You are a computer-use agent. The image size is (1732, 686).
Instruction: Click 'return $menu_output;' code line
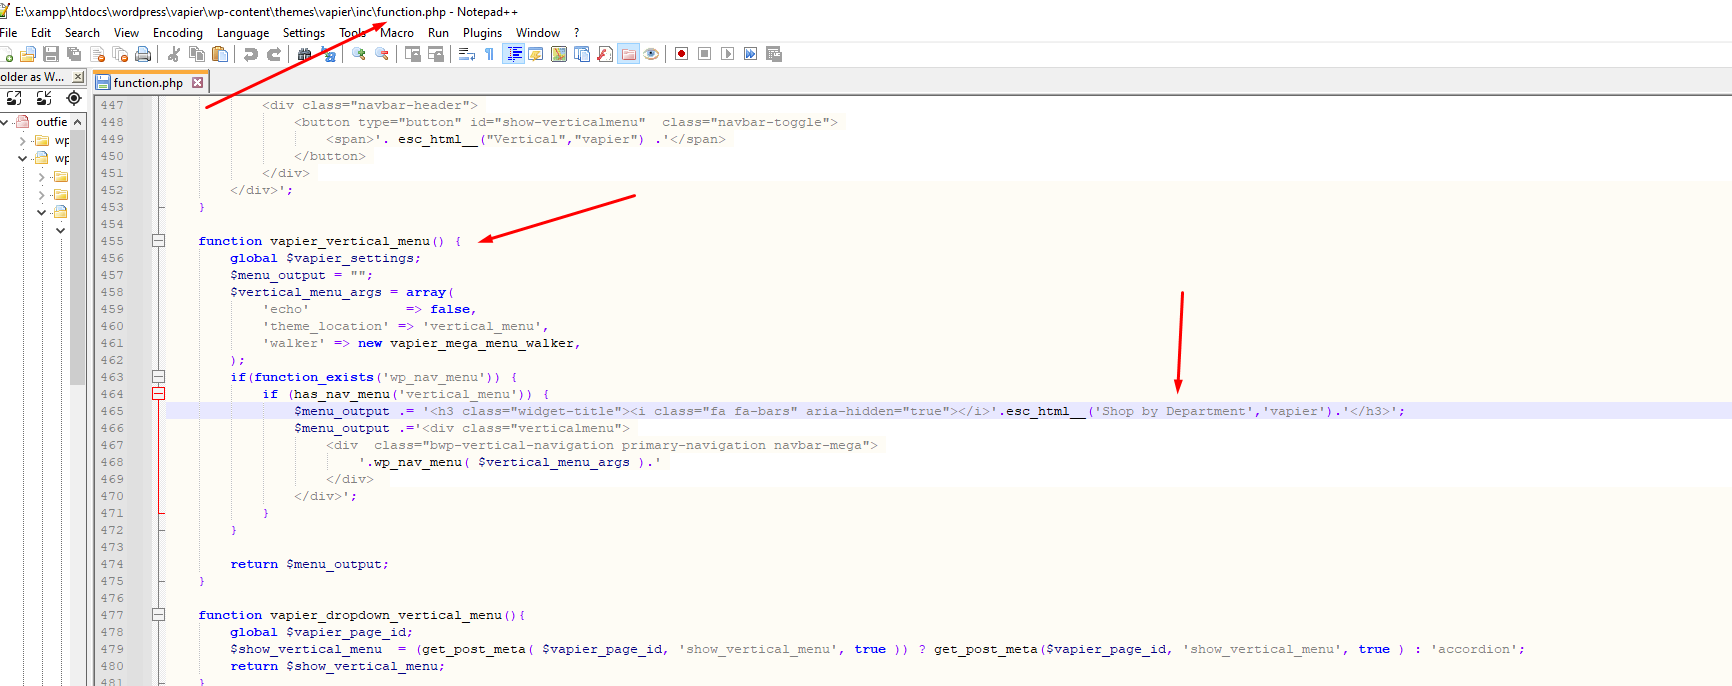(x=309, y=564)
